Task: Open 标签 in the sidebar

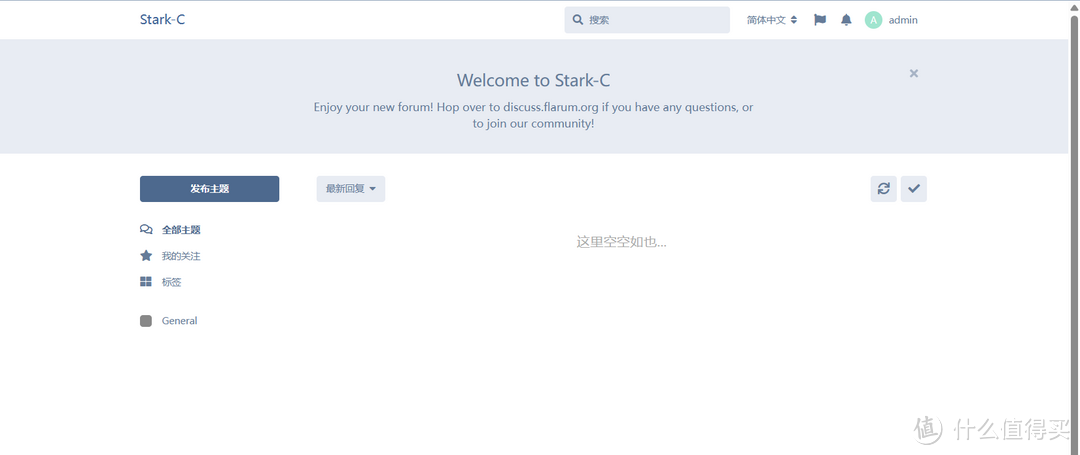Action: pyautogui.click(x=160, y=282)
